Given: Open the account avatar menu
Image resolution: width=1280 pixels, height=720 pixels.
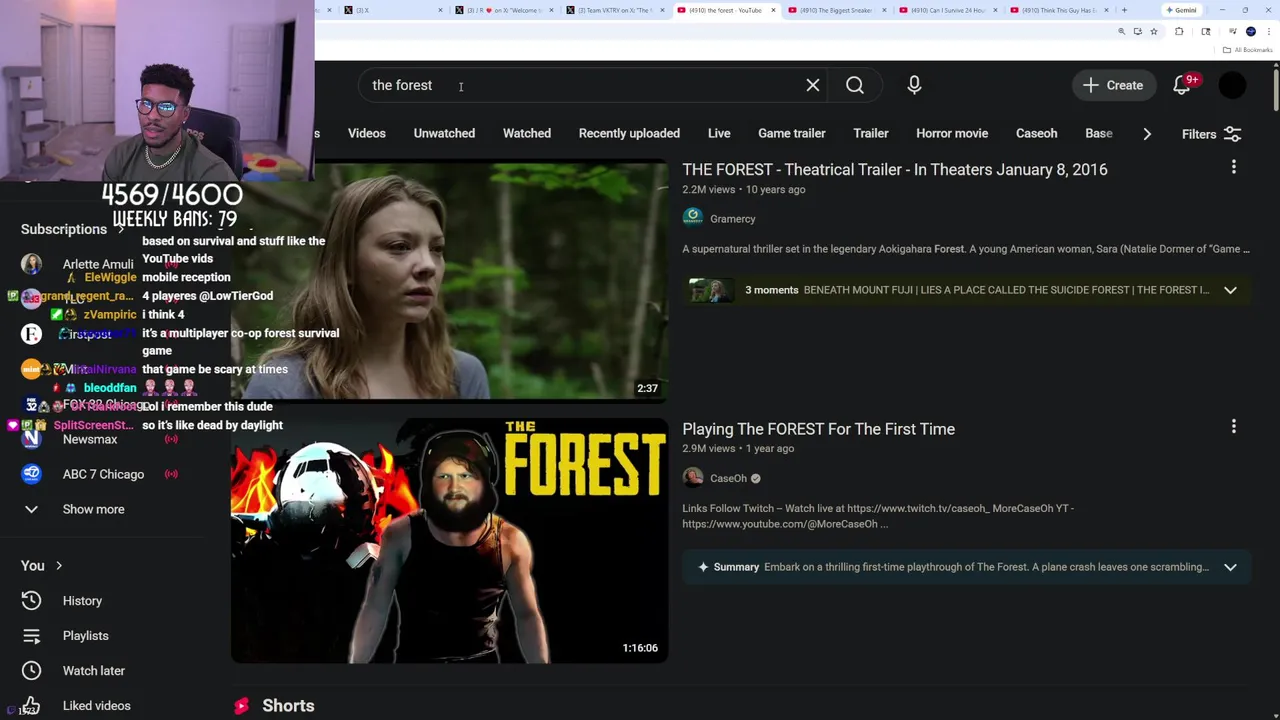Looking at the screenshot, I should [x=1233, y=85].
